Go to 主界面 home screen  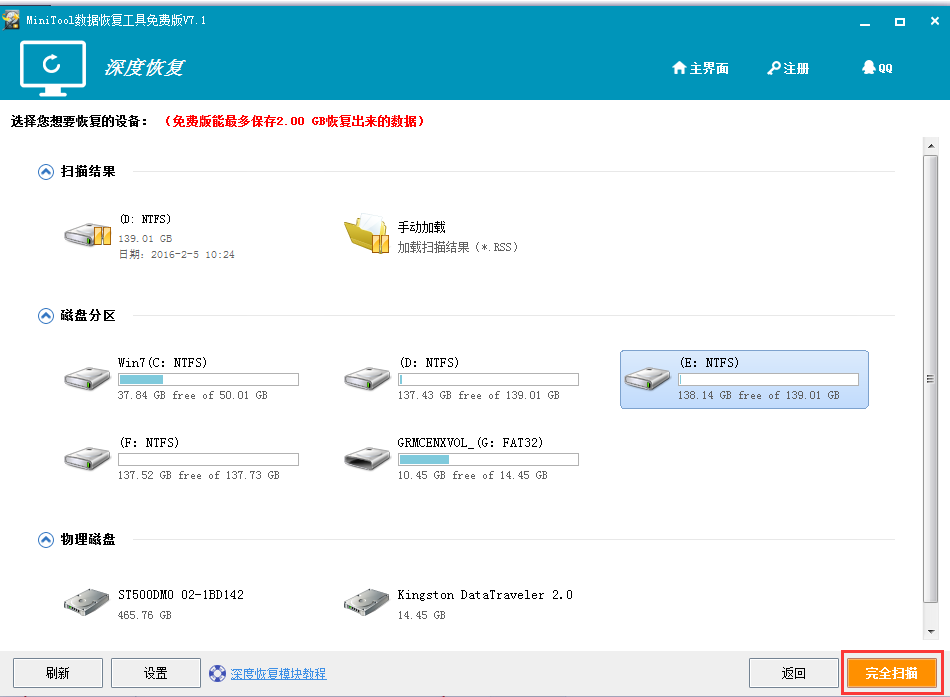[700, 68]
